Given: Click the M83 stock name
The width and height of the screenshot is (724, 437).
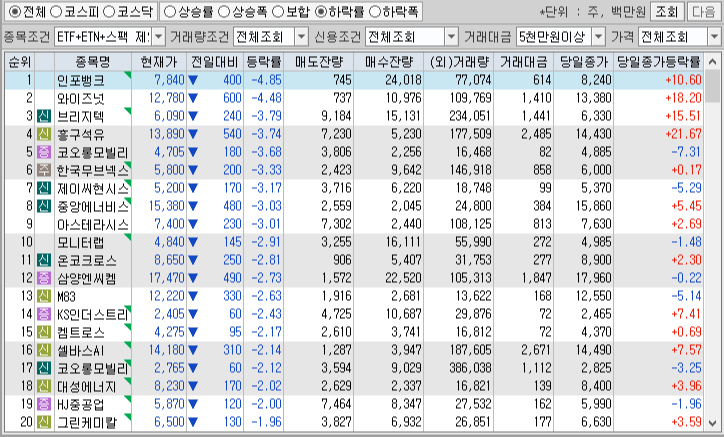Looking at the screenshot, I should point(66,296).
